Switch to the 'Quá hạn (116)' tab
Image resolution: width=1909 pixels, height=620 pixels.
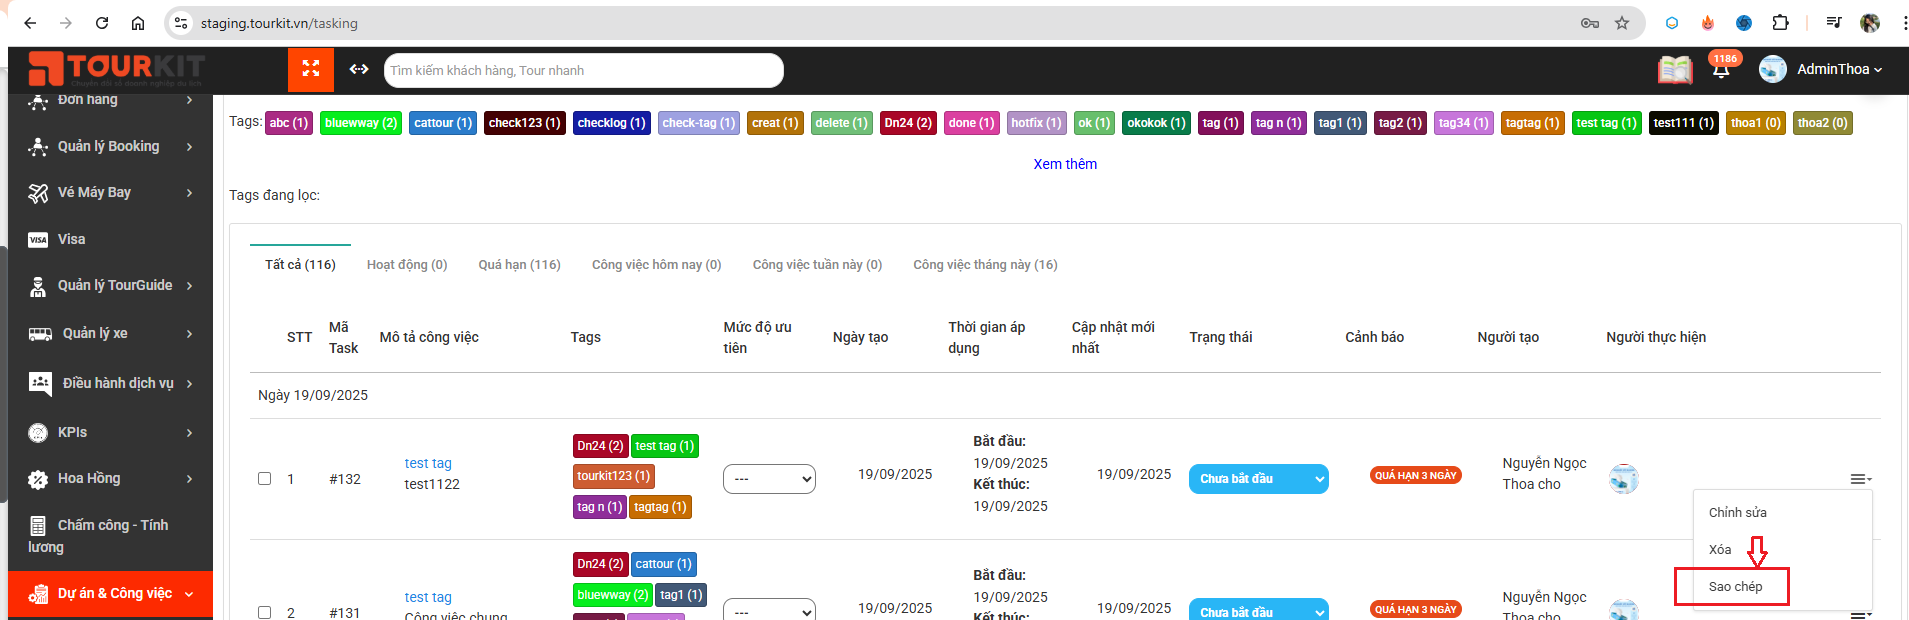coord(519,265)
